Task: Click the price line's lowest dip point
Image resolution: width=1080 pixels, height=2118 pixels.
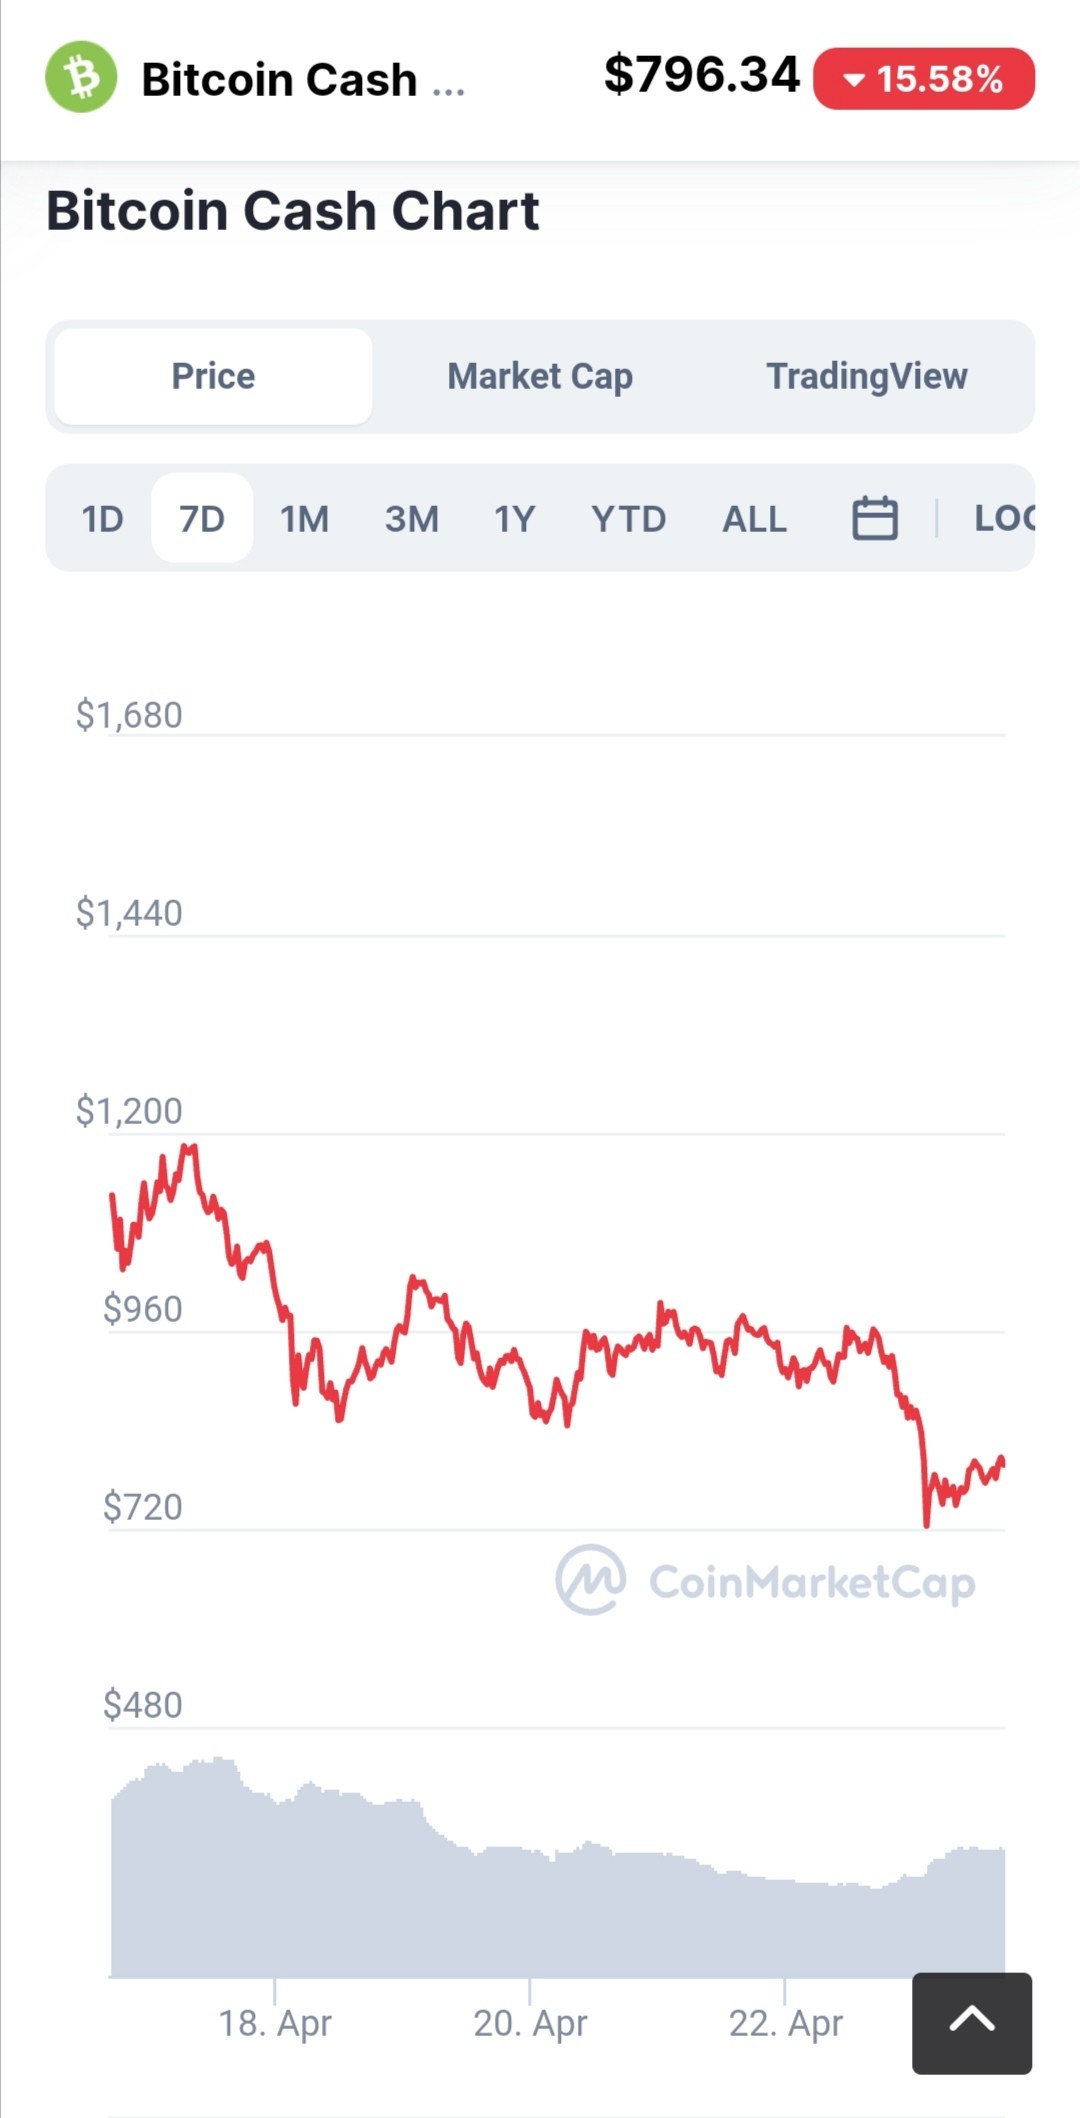Action: pos(926,1525)
